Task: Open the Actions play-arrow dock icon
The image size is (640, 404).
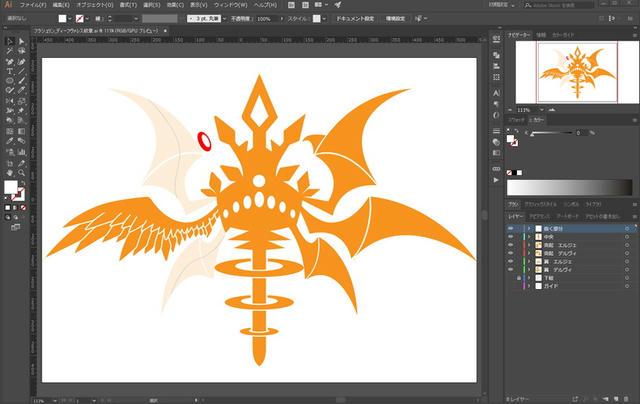Action: click(496, 180)
